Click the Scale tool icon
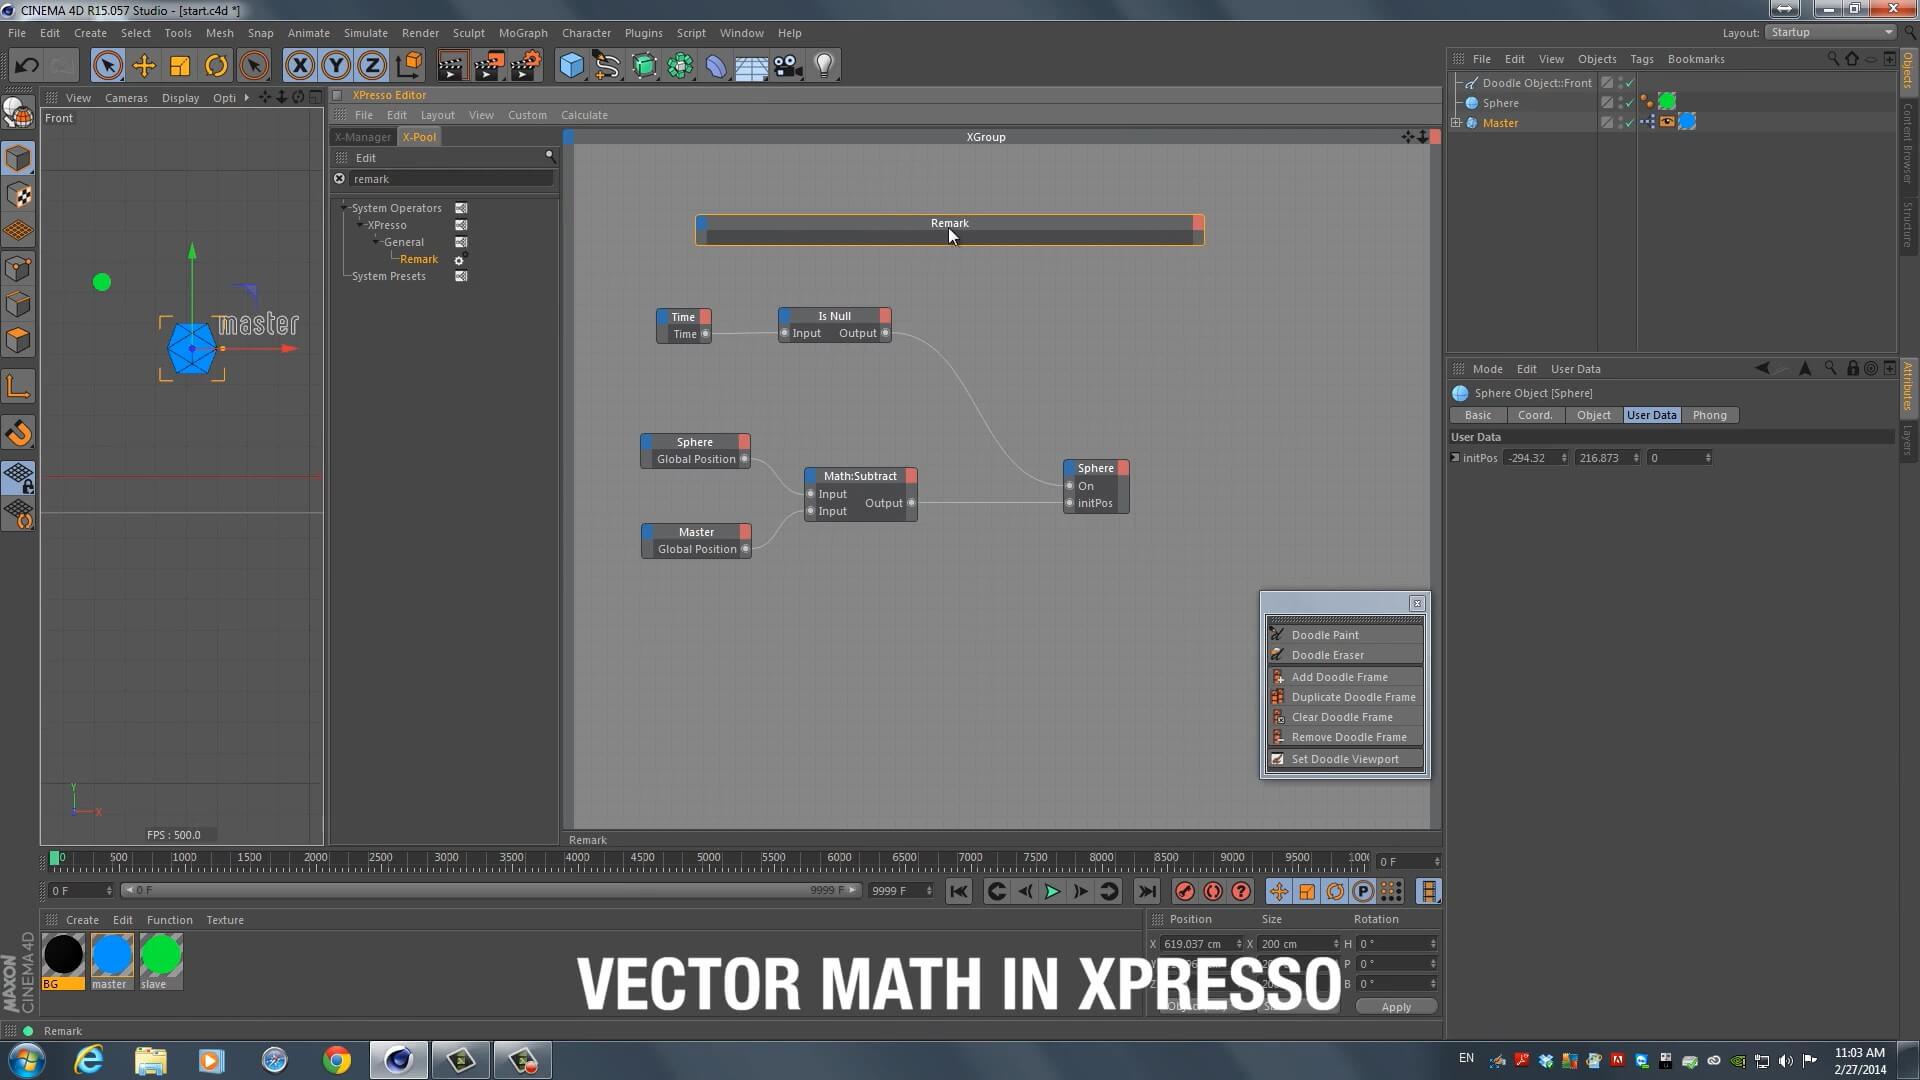The width and height of the screenshot is (1920, 1080). [180, 66]
